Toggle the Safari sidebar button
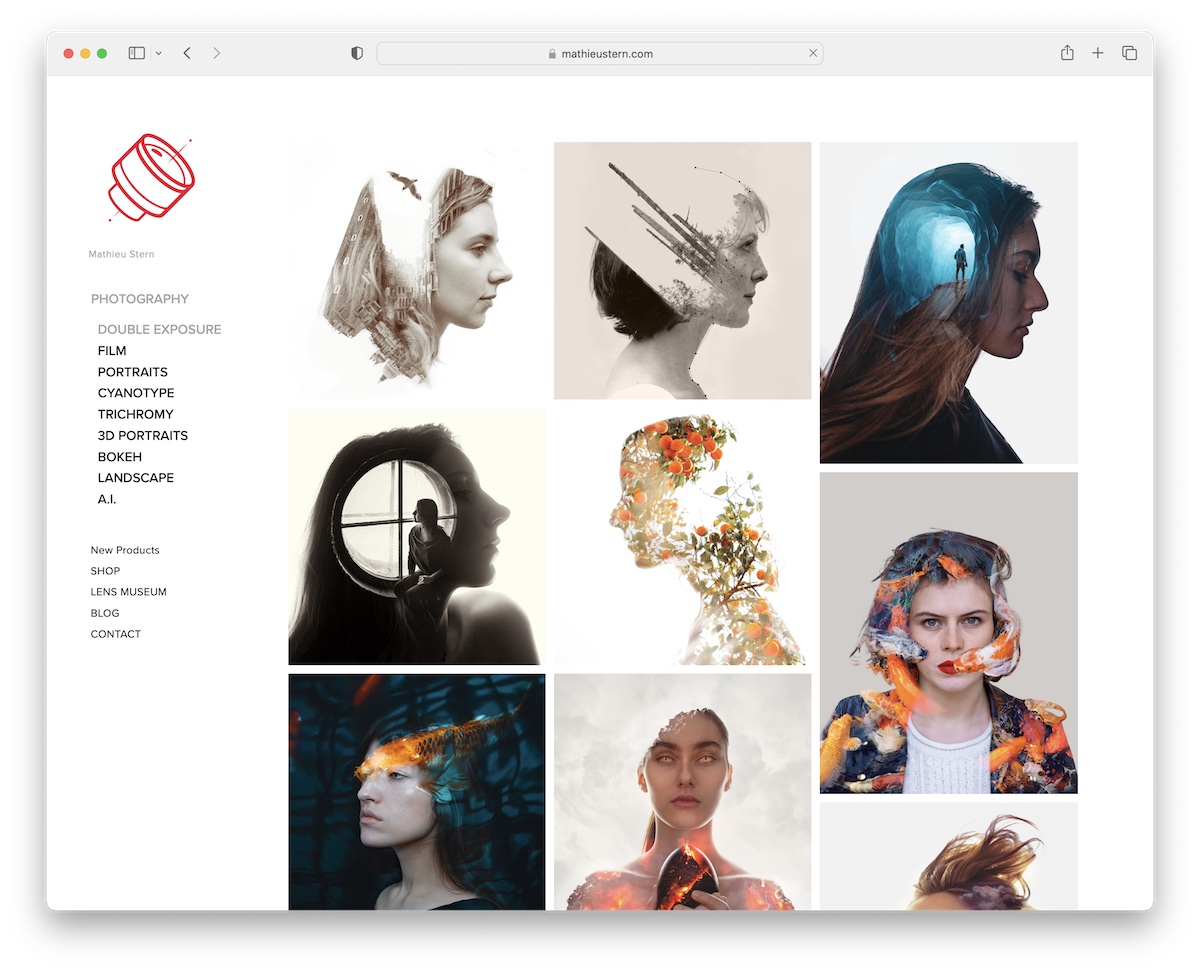The image size is (1200, 972). coord(137,53)
